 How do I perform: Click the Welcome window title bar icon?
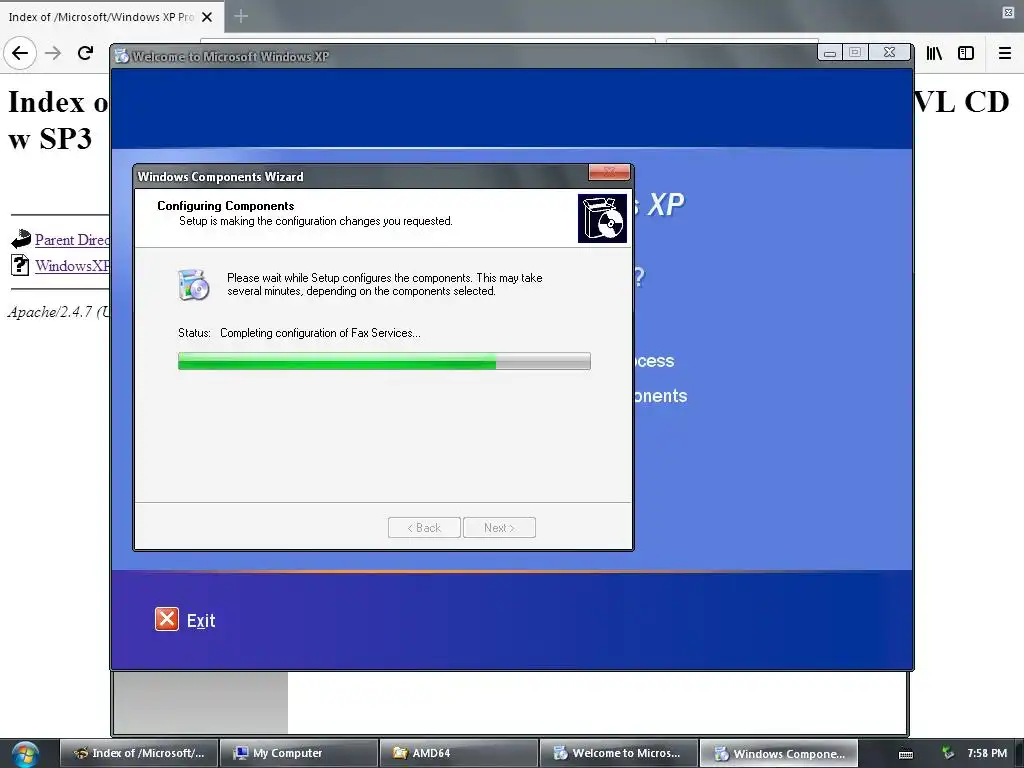(121, 56)
